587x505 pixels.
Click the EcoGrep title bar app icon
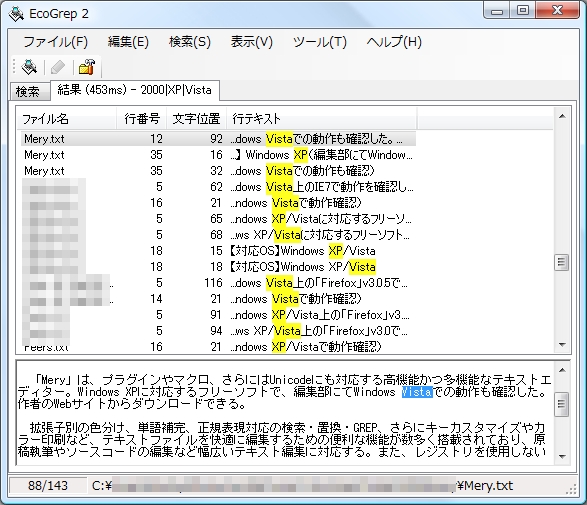16,14
